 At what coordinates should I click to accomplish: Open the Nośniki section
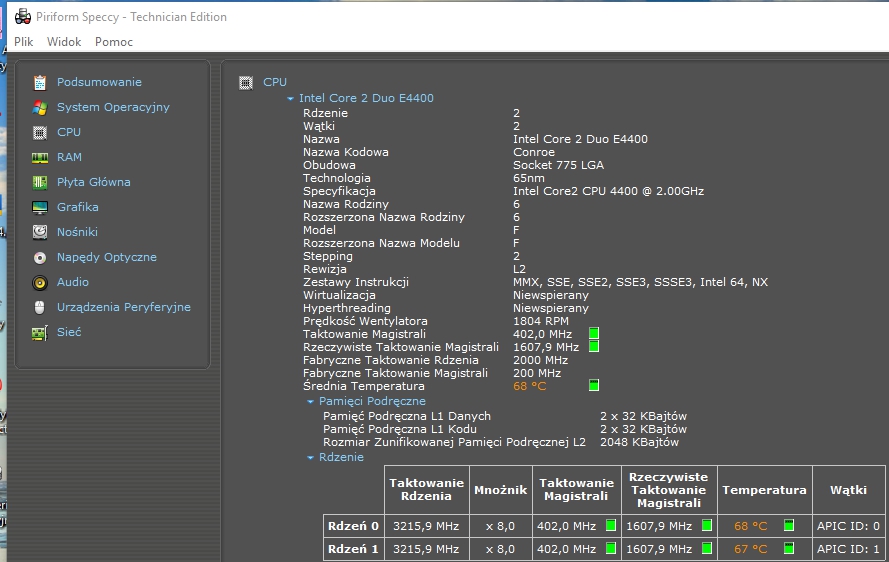[x=77, y=232]
